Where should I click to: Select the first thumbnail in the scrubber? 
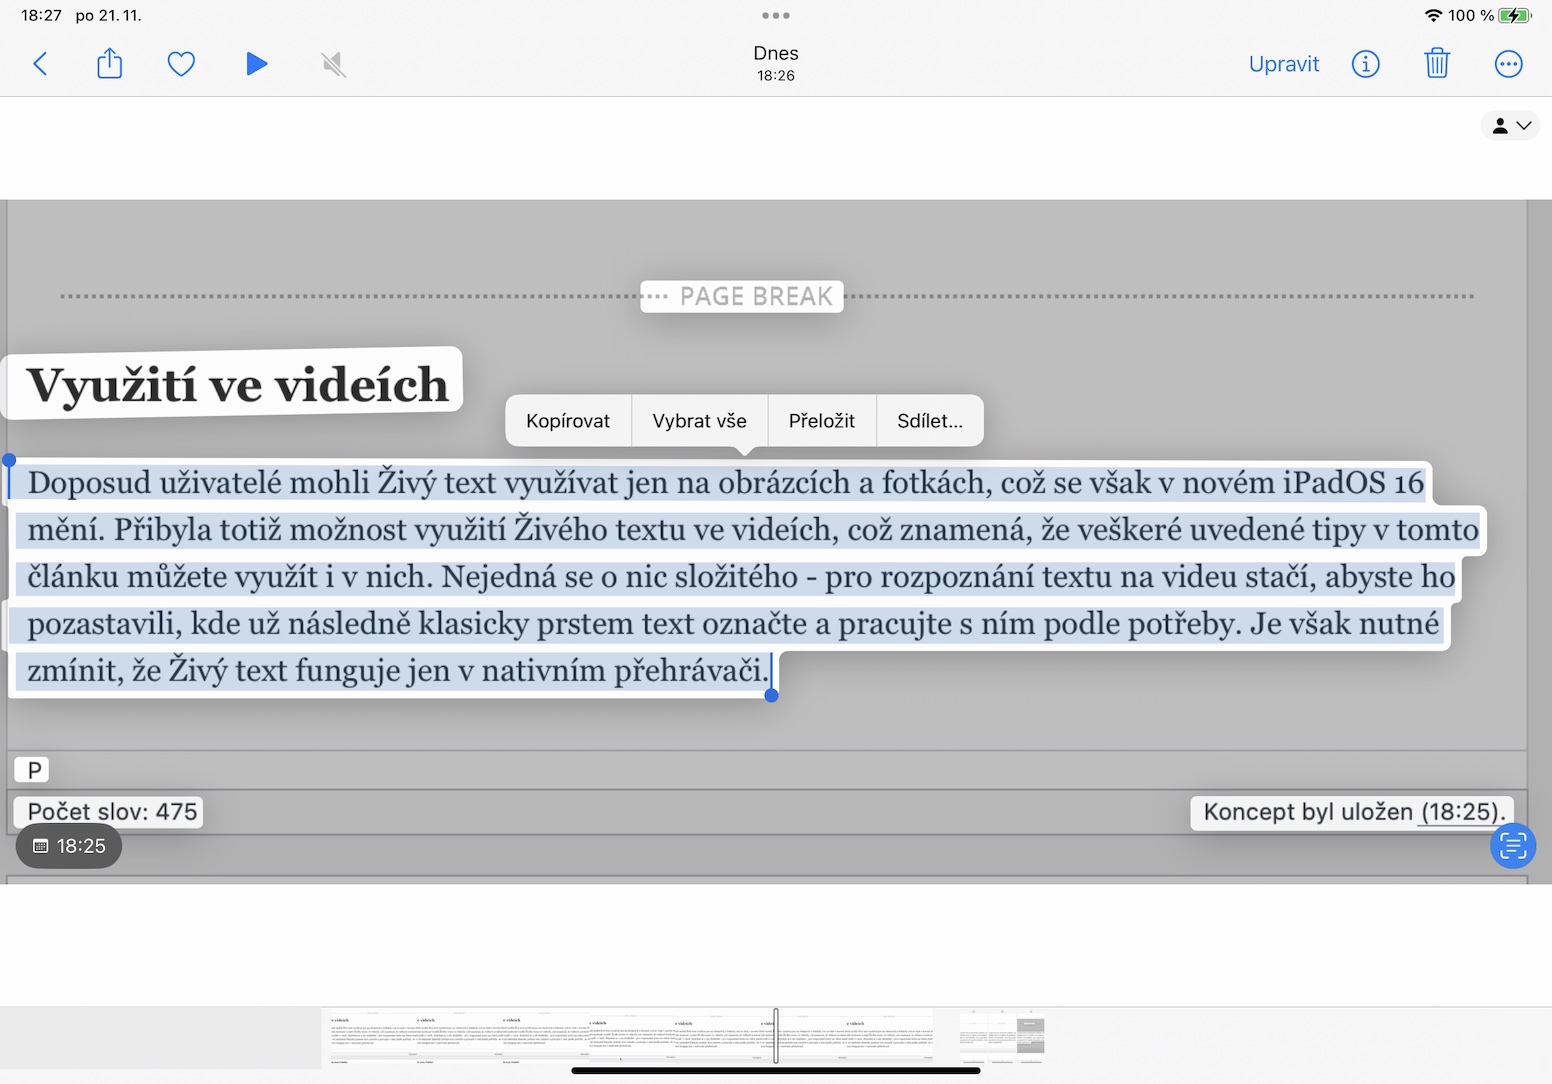[373, 1035]
